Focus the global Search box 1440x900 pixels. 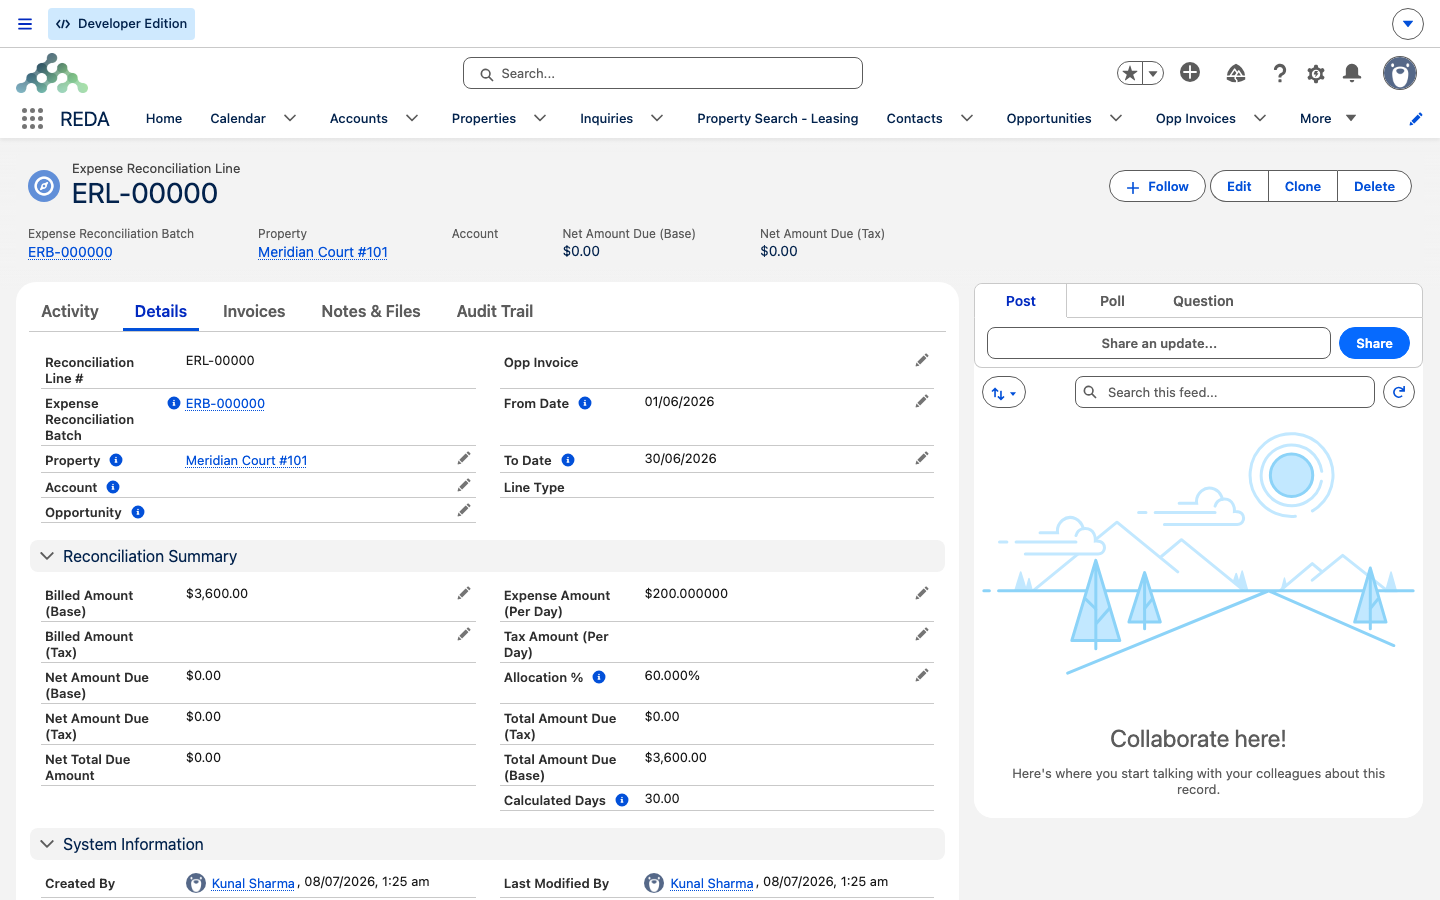click(x=663, y=73)
